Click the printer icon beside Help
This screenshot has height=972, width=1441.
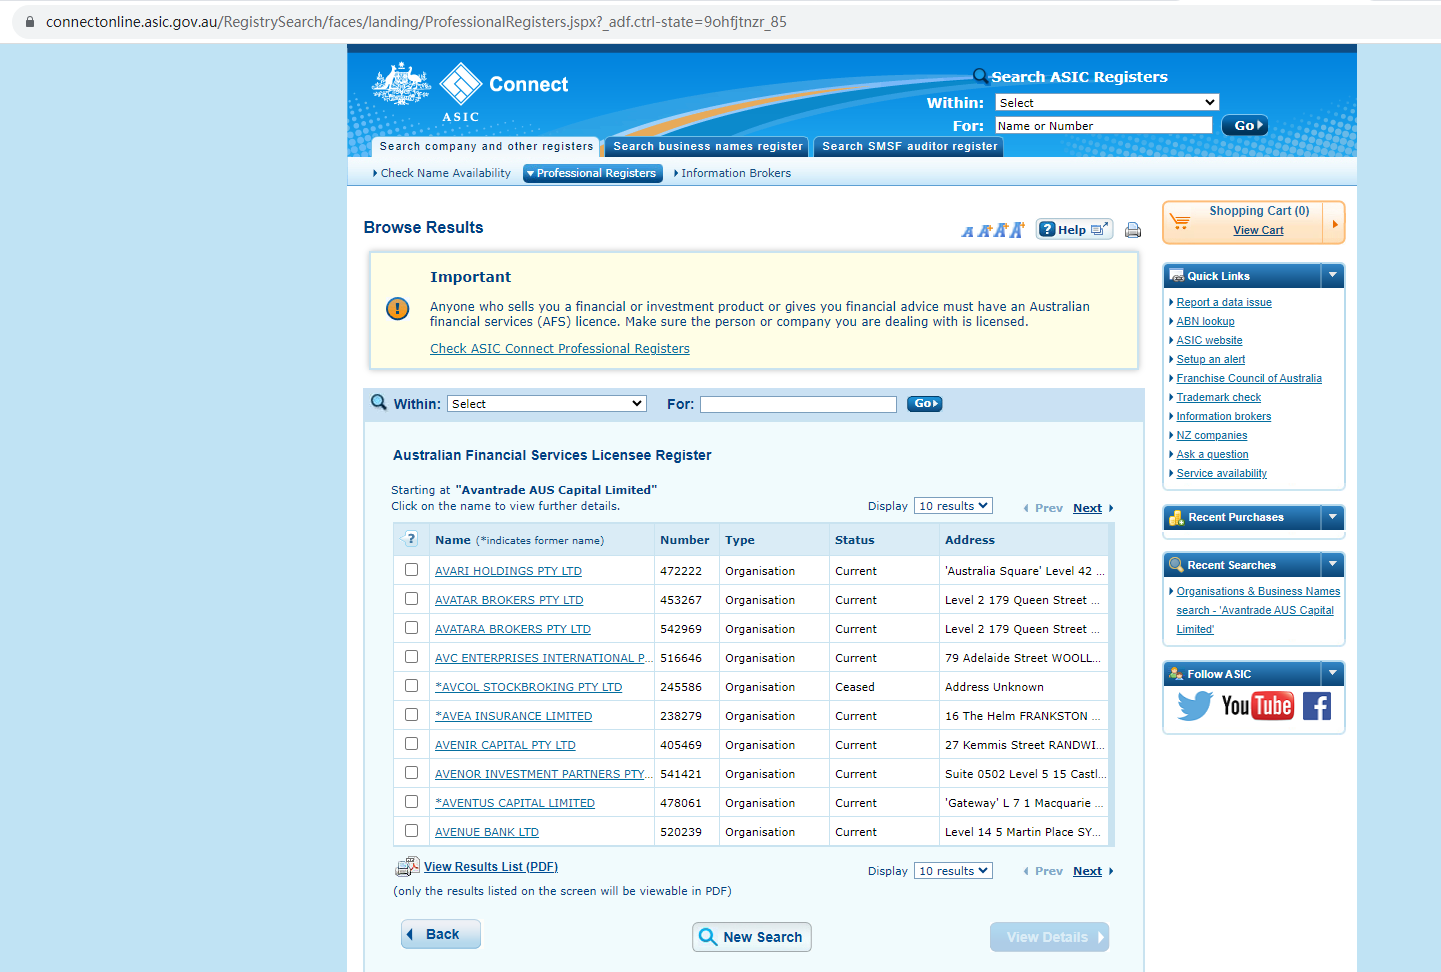(1132, 230)
